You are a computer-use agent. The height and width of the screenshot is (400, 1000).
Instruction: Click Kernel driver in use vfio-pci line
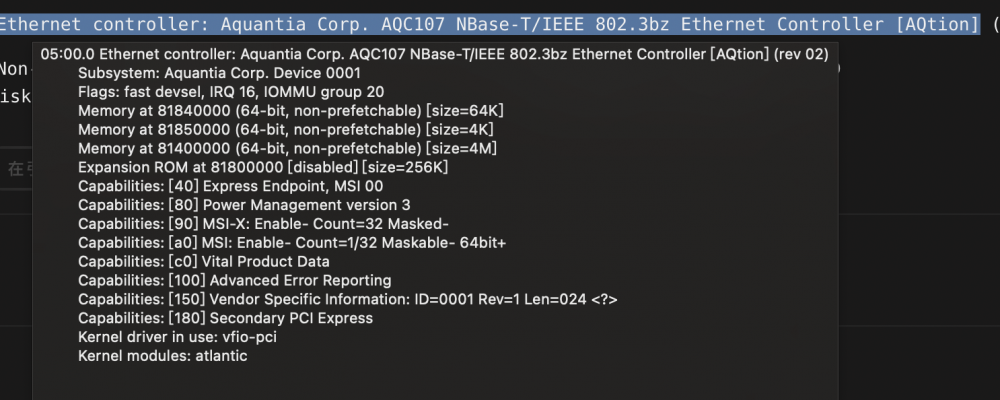(x=177, y=337)
